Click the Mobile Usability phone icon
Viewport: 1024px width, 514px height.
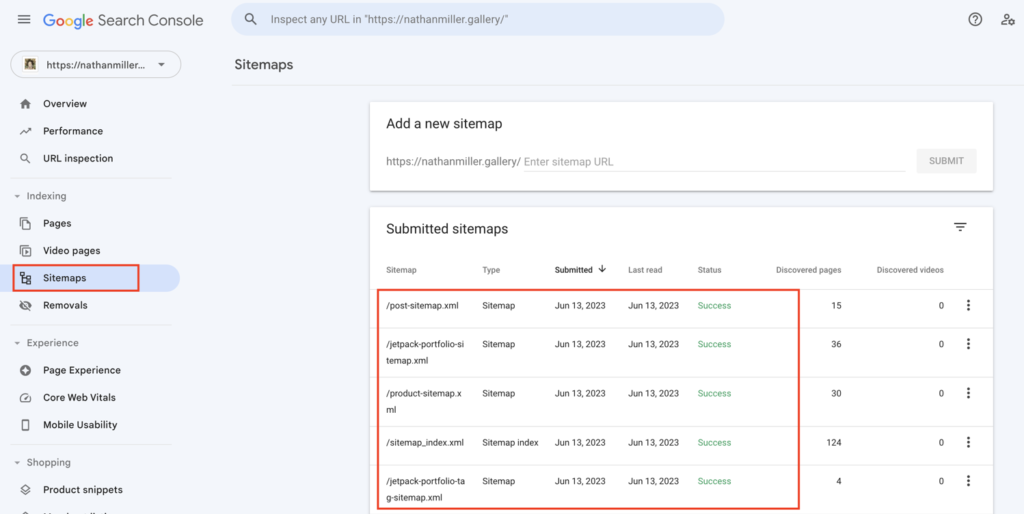(25, 425)
